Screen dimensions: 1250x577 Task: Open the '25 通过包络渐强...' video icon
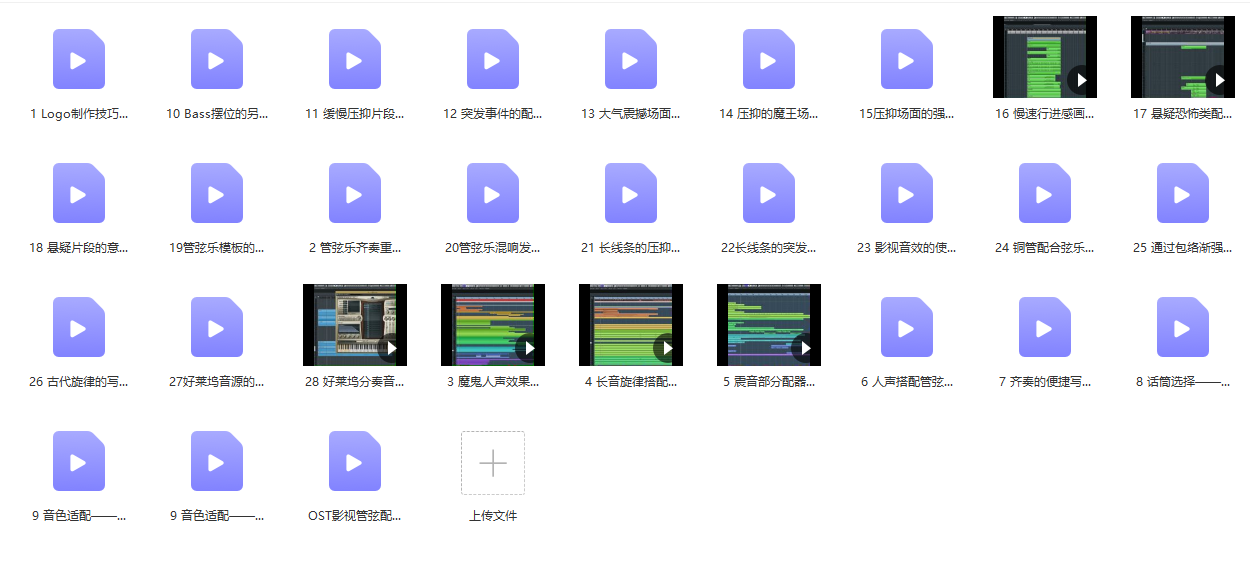tap(1183, 193)
